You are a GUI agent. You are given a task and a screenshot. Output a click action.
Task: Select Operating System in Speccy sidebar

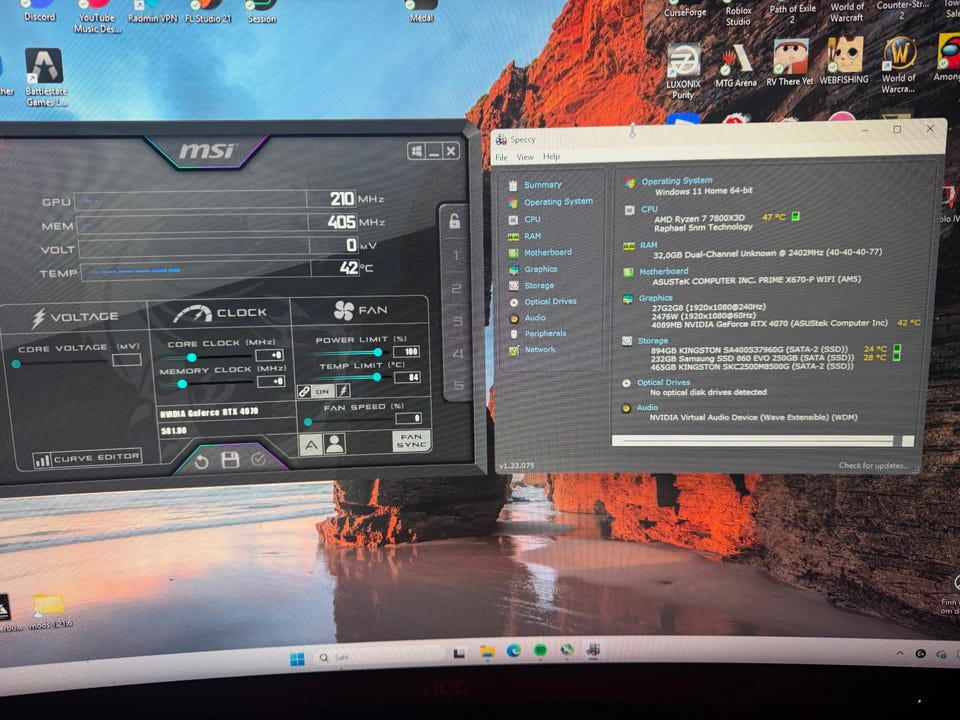coord(558,201)
